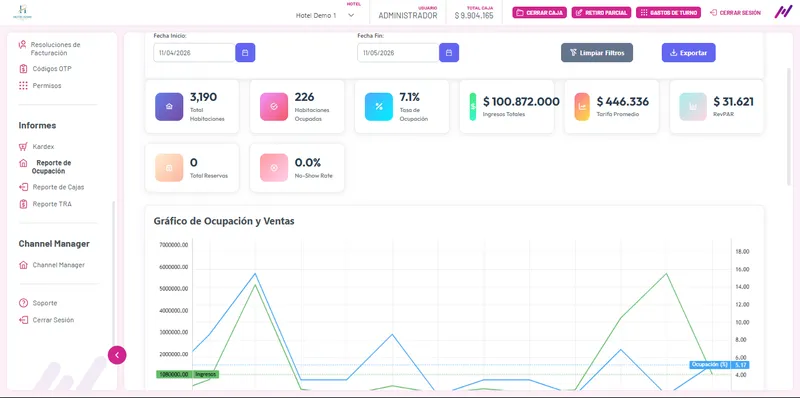Image resolution: width=800 pixels, height=398 pixels.
Task: Click the Soporte question mark icon
Action: point(23,303)
